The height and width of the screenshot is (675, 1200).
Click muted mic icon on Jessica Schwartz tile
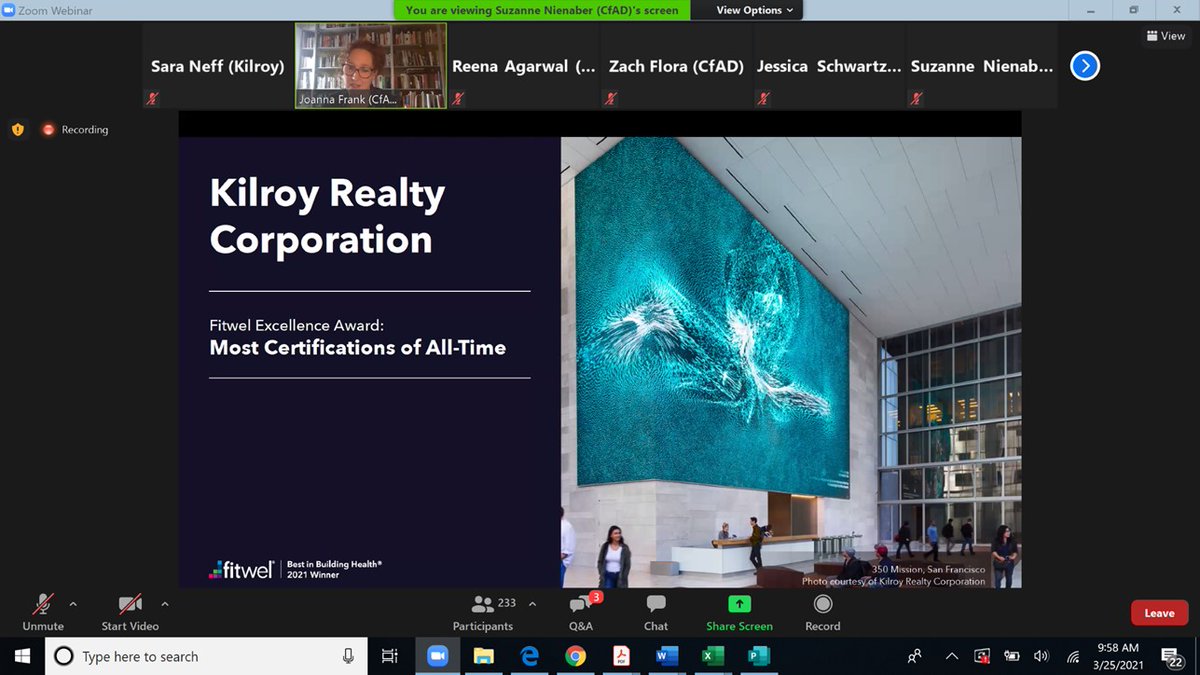[x=764, y=99]
